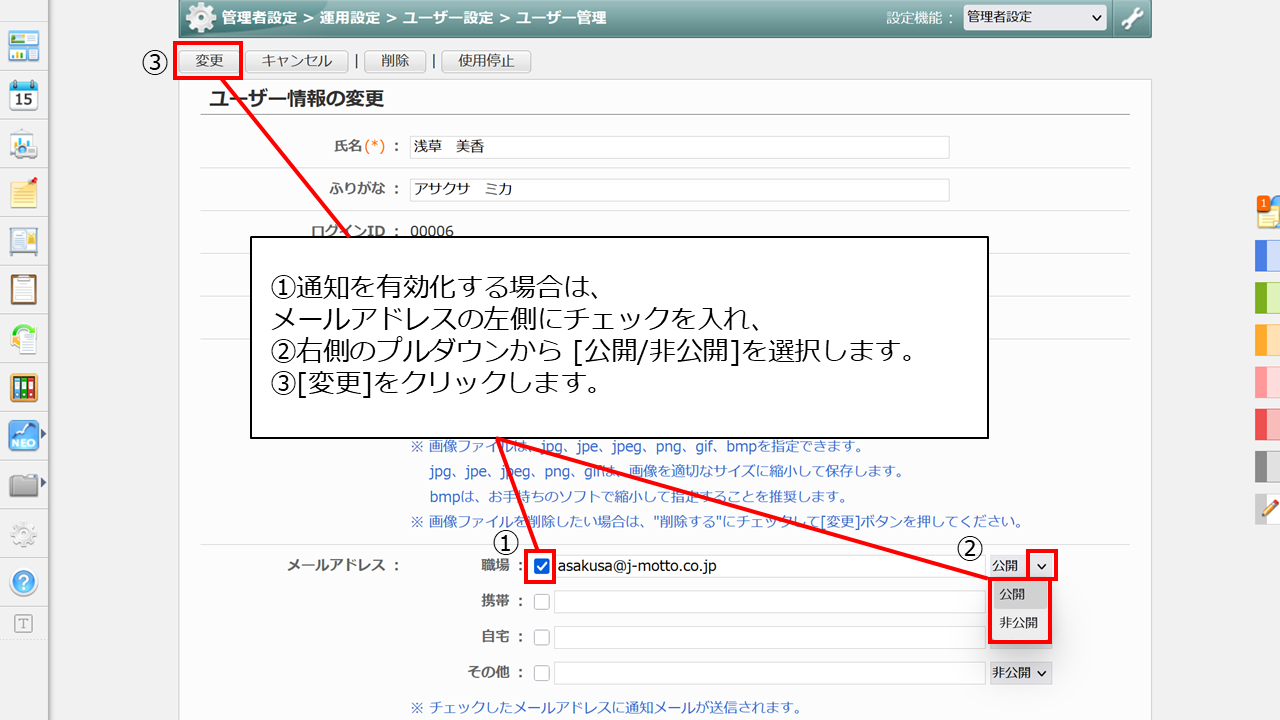Expand the 職場 公開 dropdown arrow

[x=1042, y=566]
